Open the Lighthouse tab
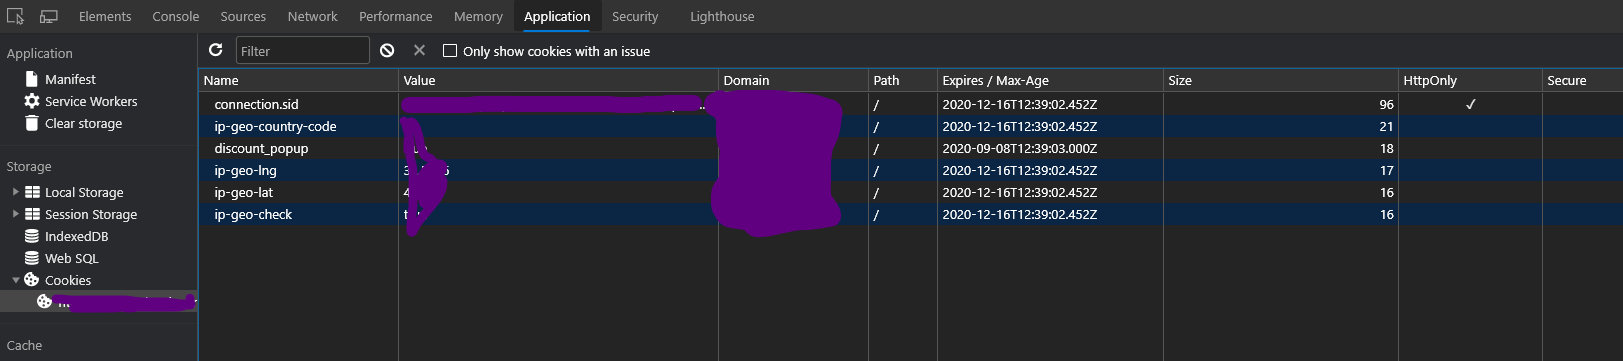Viewport: 1623px width, 361px height. coord(722,16)
